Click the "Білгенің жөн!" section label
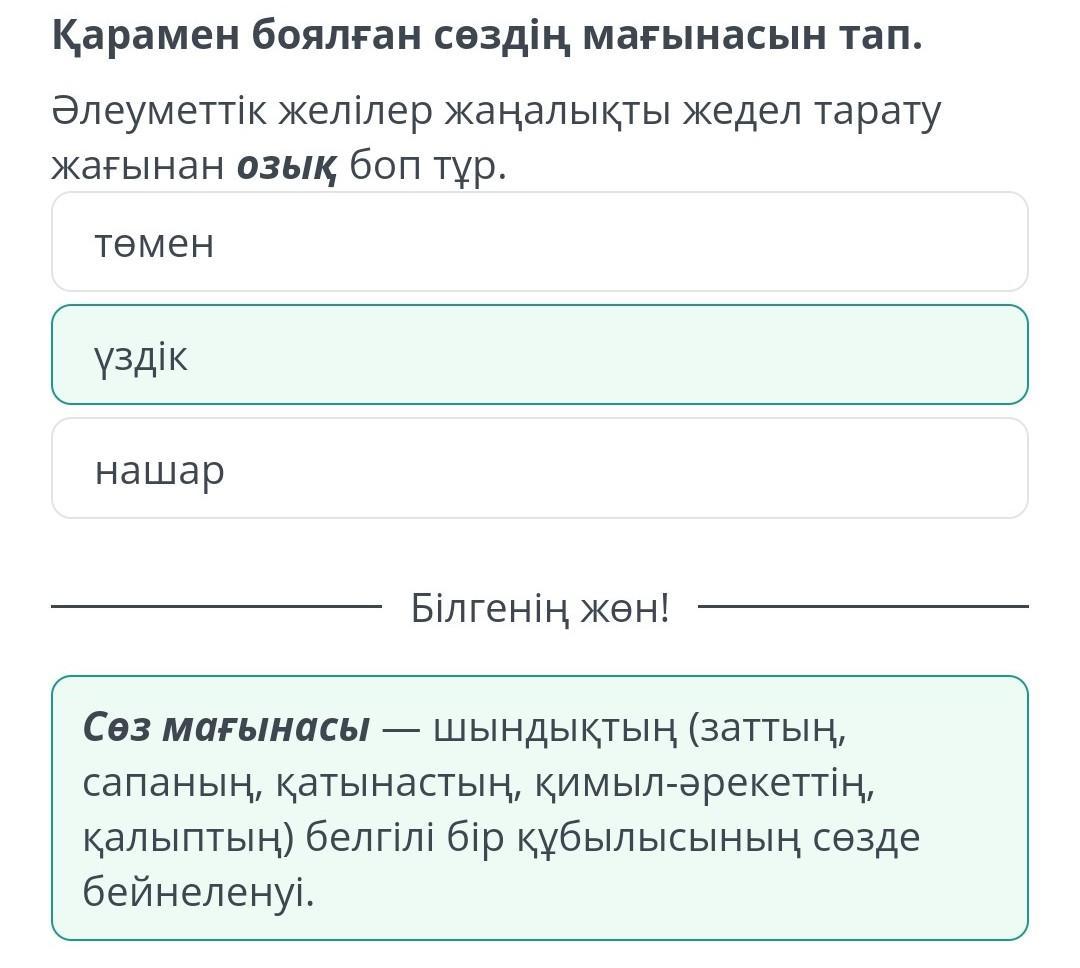The image size is (1080, 968). (x=540, y=606)
